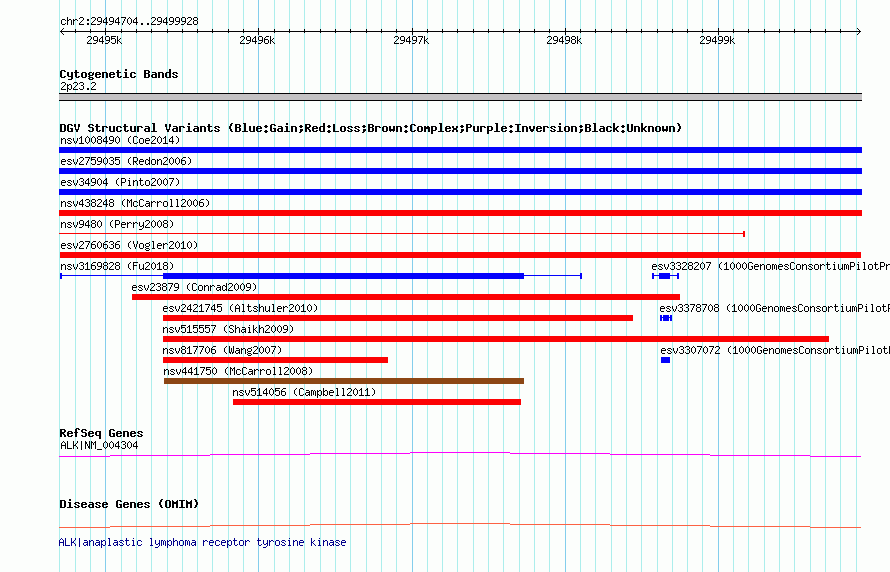Click the nsv1008490 (Coe2014) blue gain bar
Screen dimensions: 890x572
(x=460, y=150)
